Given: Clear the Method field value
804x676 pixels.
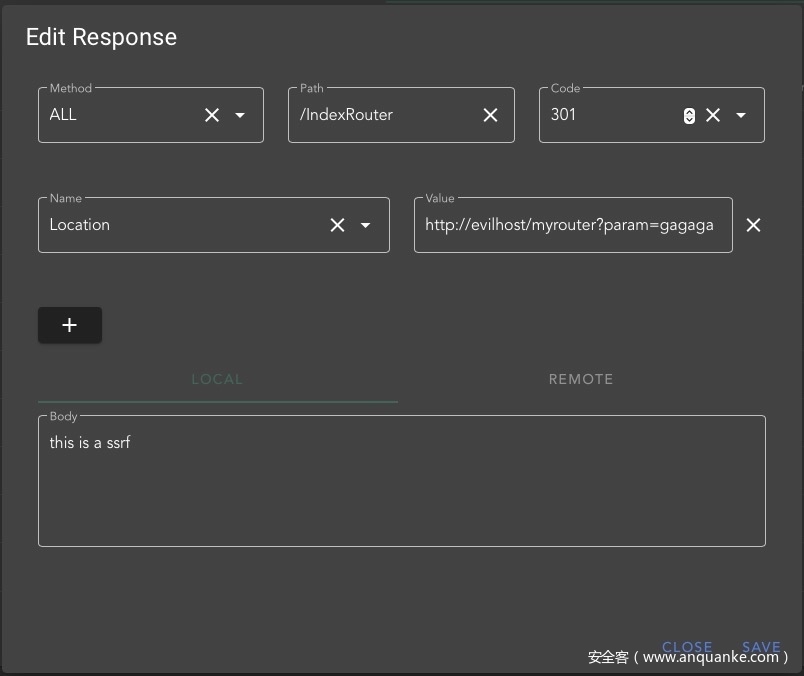Looking at the screenshot, I should click(x=212, y=115).
